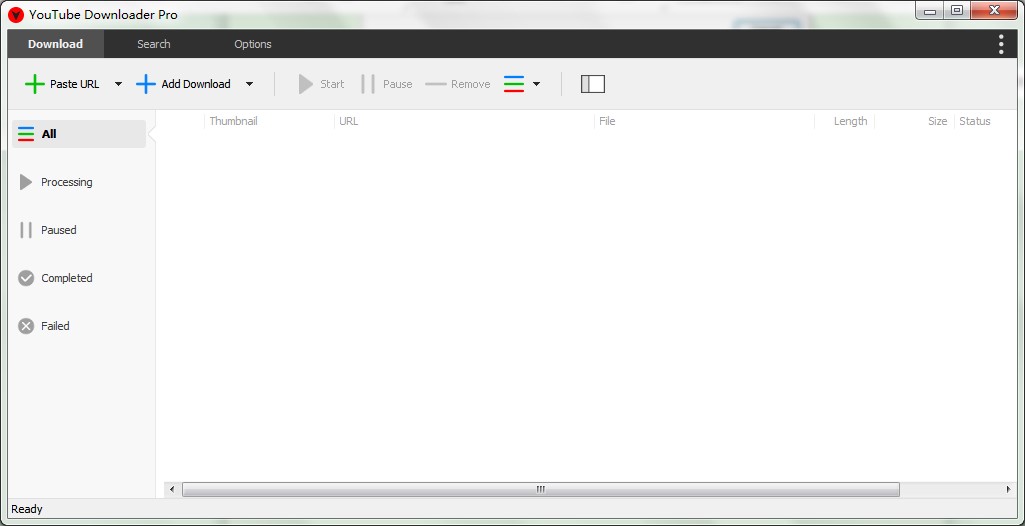
Task: Click the Add Download button label
Action: [x=196, y=84]
